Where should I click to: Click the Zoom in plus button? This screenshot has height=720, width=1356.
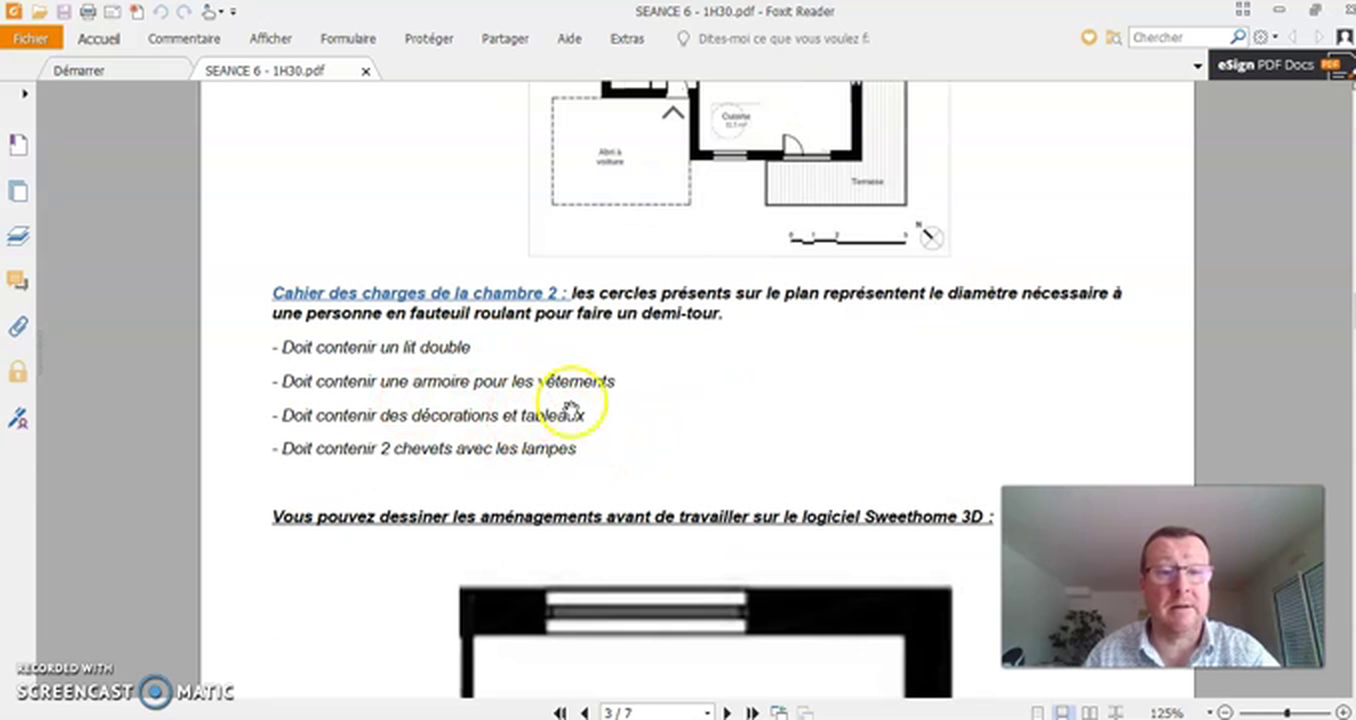(x=1343, y=713)
